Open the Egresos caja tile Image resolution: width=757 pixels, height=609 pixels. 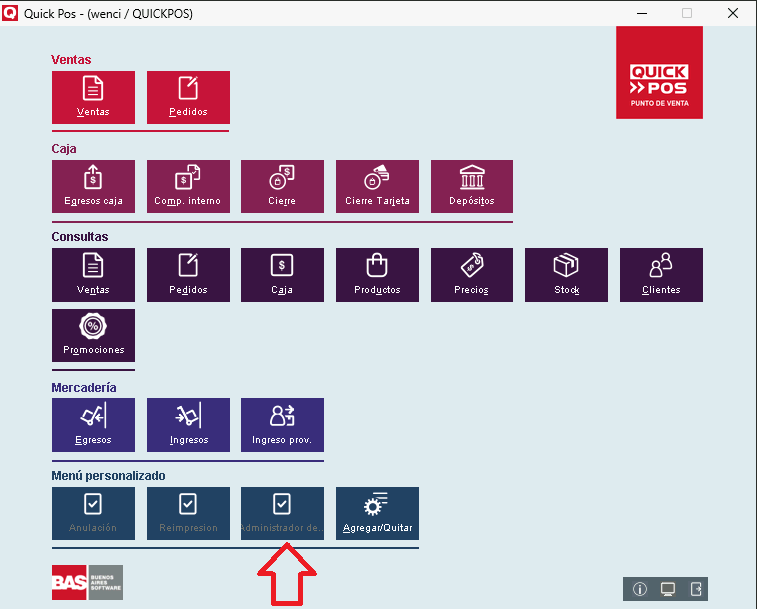click(x=93, y=186)
